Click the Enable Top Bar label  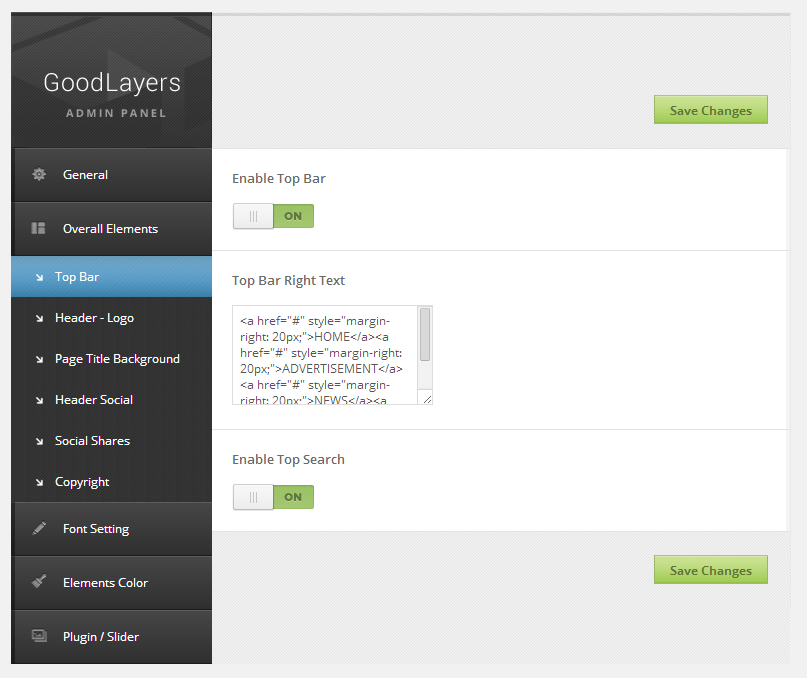(x=278, y=179)
